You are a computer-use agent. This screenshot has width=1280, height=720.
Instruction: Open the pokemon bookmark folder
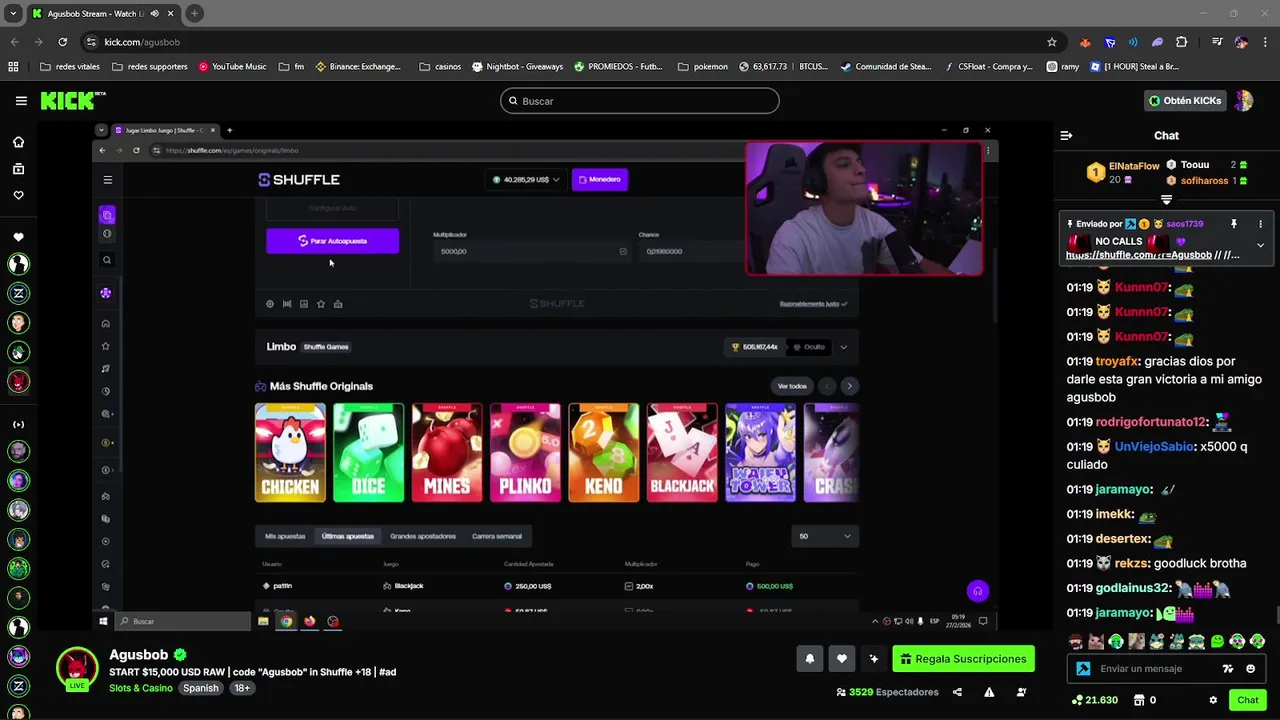coord(702,67)
